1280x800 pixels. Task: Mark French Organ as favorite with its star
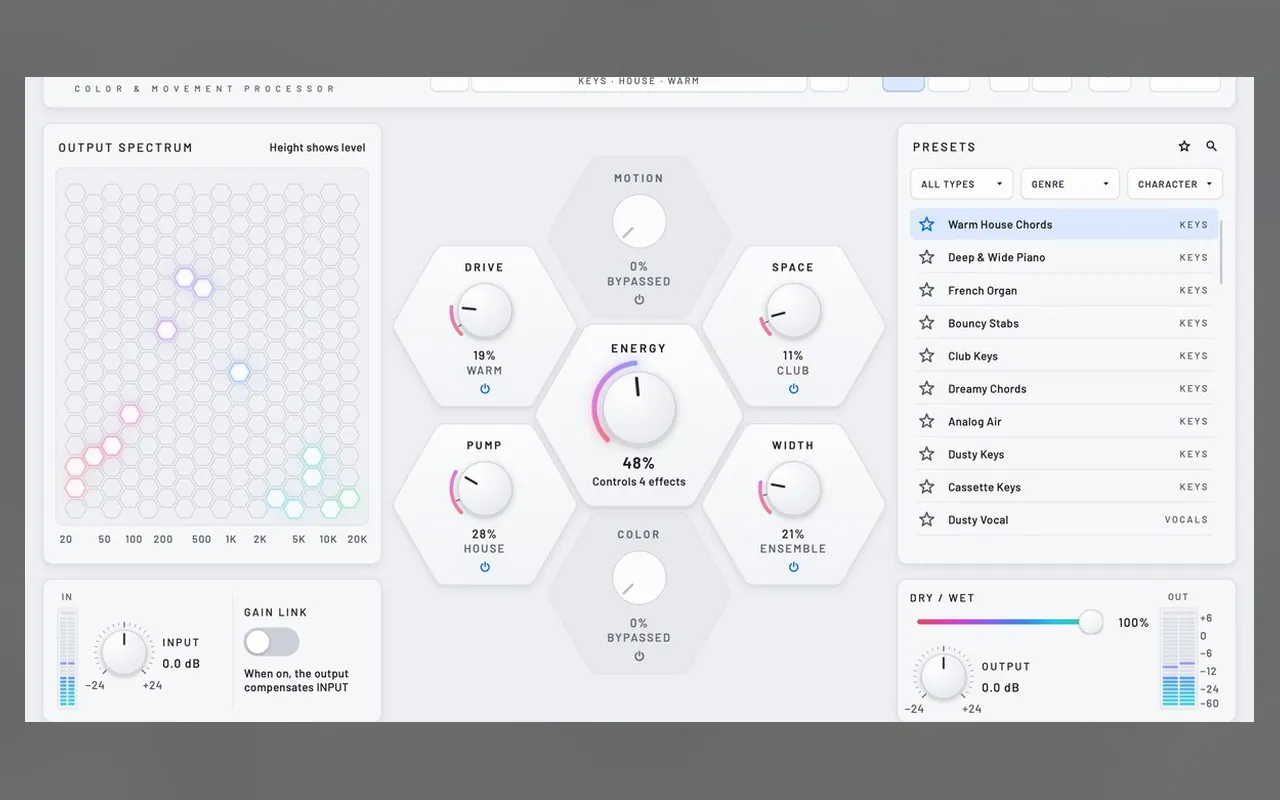coord(927,290)
